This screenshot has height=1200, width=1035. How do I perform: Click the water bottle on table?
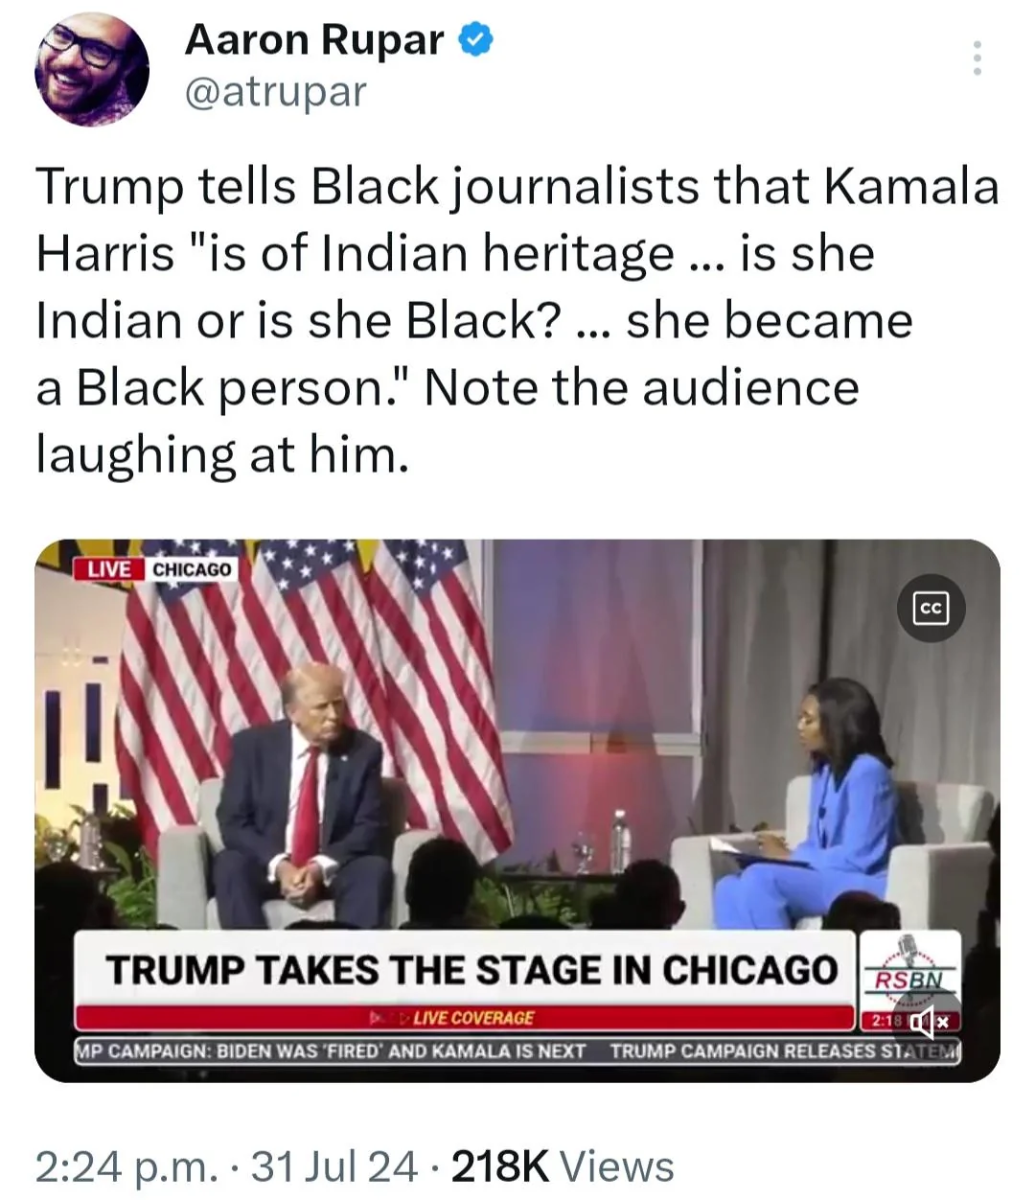coord(620,840)
